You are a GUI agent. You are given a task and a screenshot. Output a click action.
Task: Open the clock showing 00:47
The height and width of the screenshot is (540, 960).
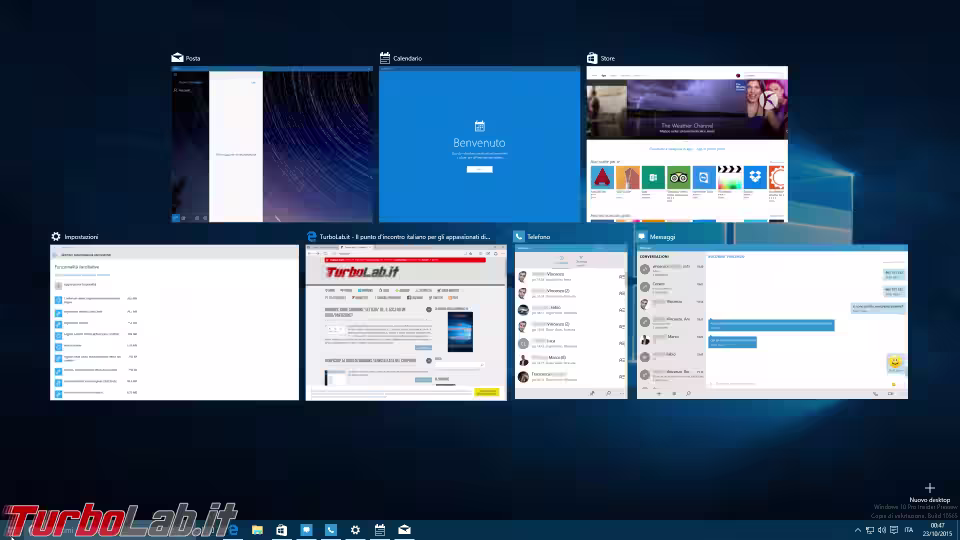click(x=937, y=530)
